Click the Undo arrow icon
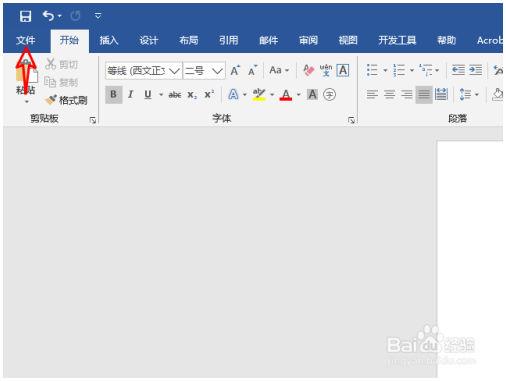 tap(49, 16)
